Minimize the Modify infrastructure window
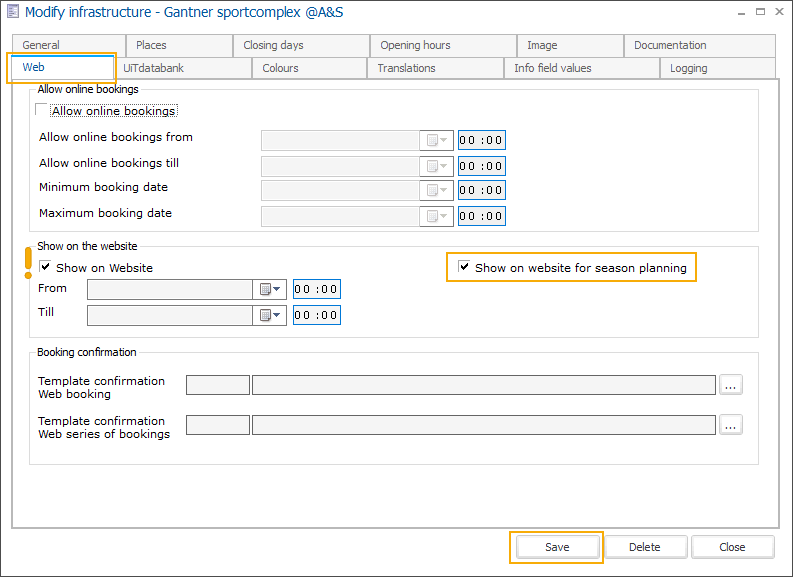This screenshot has width=793, height=577. 741,12
